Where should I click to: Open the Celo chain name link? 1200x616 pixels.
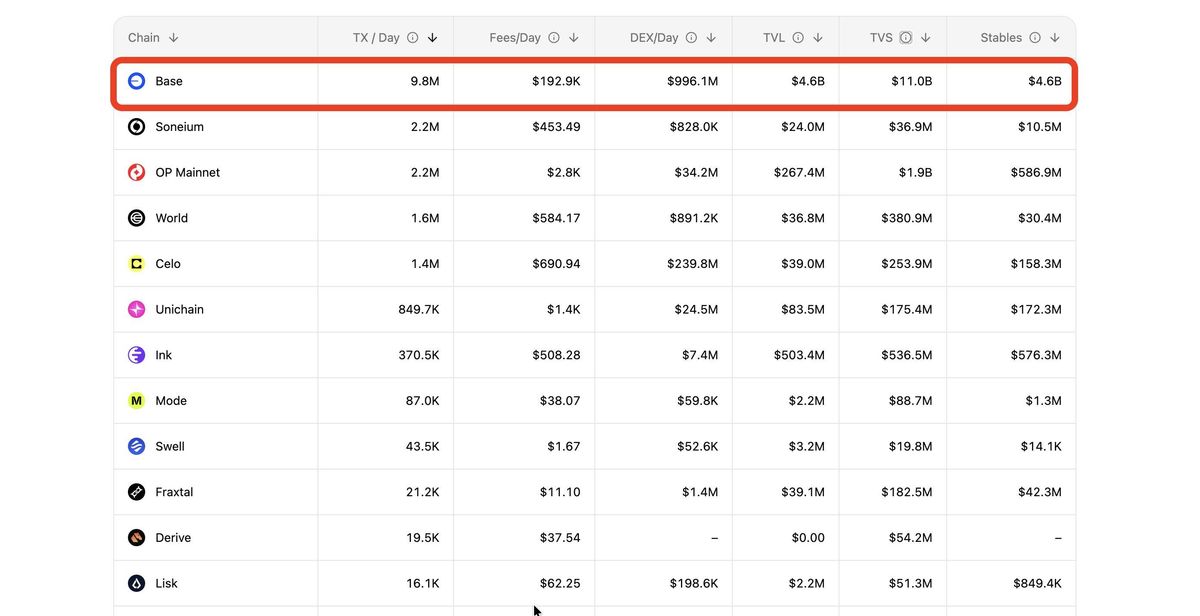(x=168, y=264)
